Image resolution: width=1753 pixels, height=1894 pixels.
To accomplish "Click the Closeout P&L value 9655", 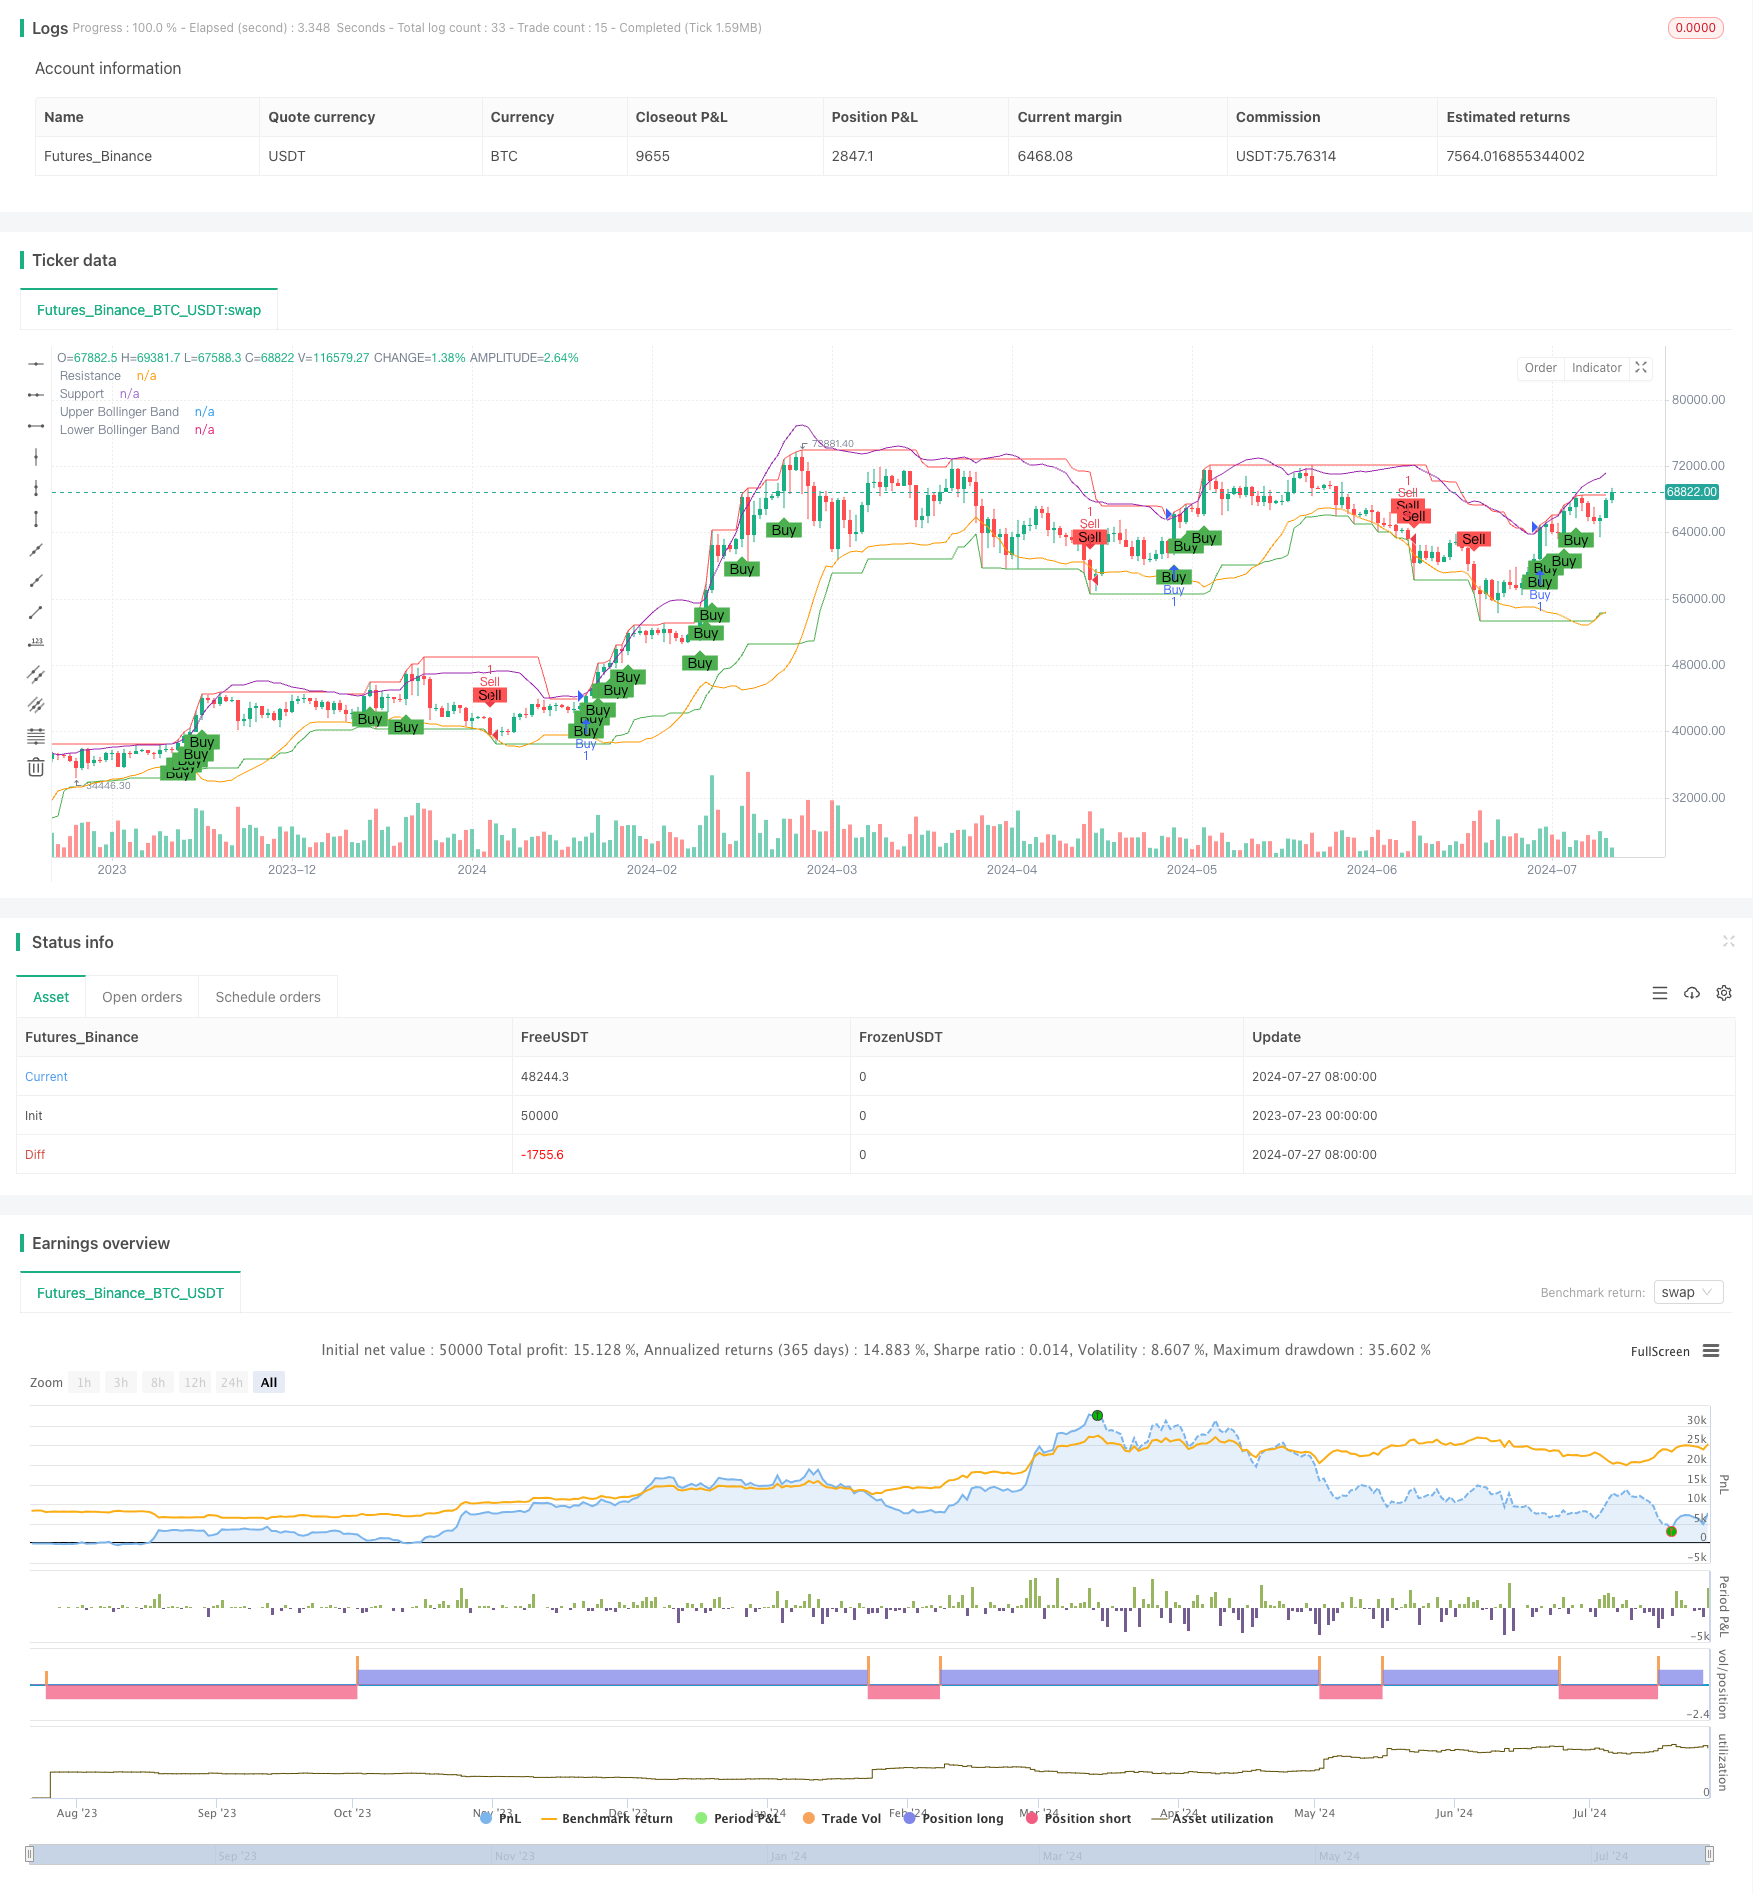I will tap(653, 156).
